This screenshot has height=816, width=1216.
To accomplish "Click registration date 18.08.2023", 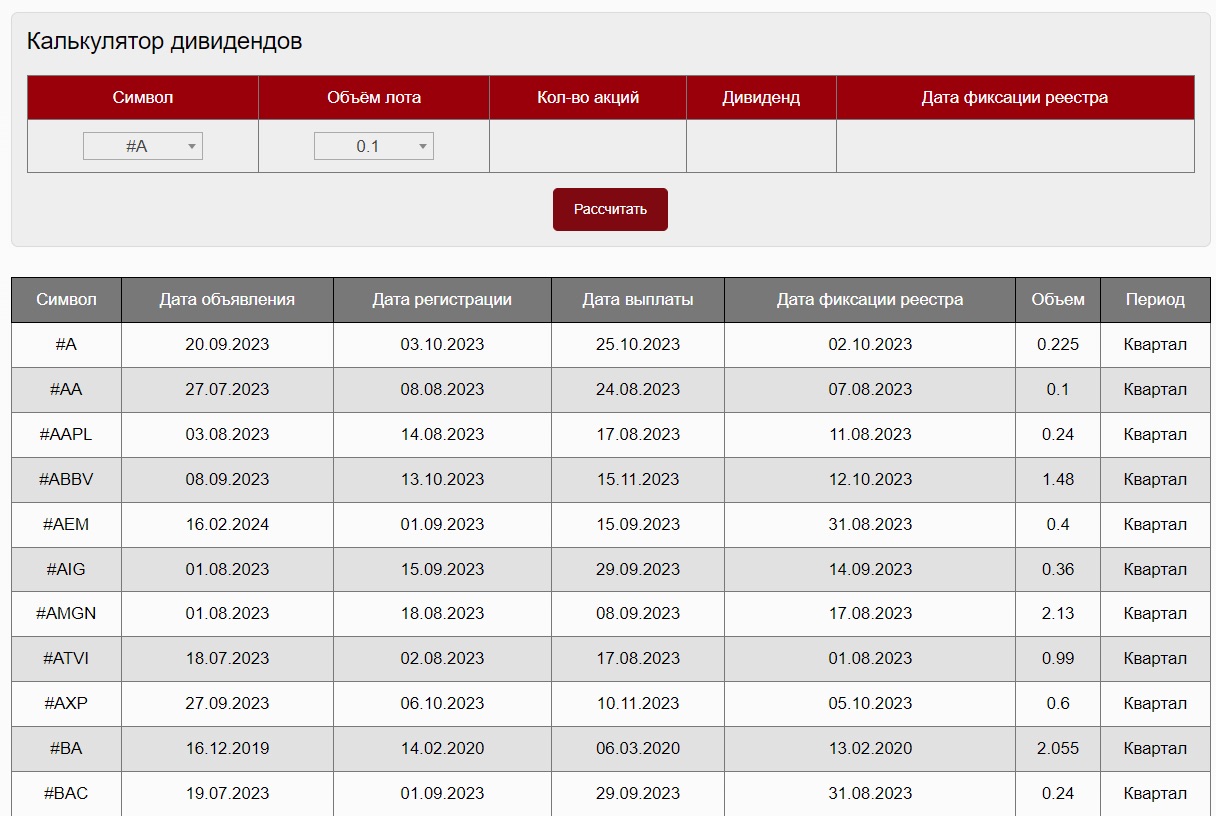I will coord(442,614).
